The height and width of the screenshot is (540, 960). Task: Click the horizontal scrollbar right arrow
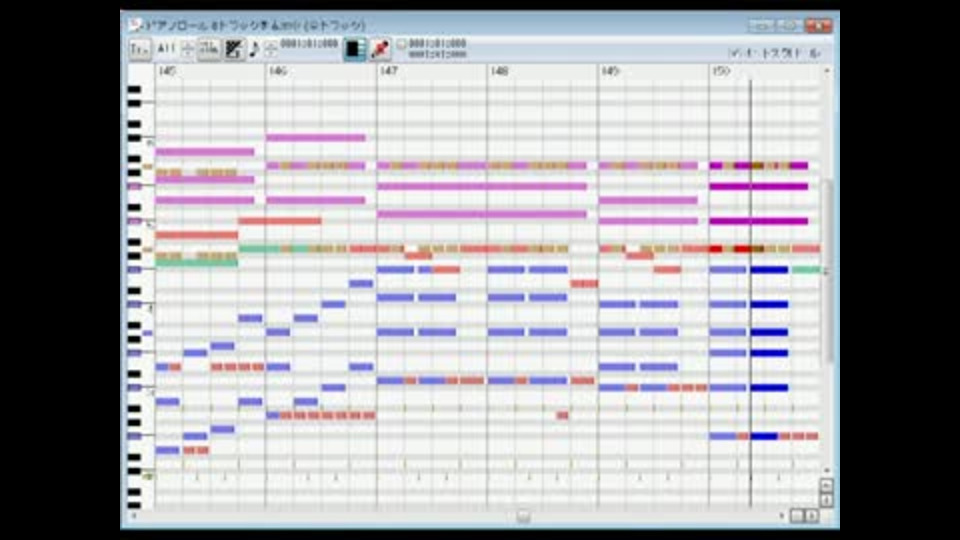pyautogui.click(x=782, y=516)
